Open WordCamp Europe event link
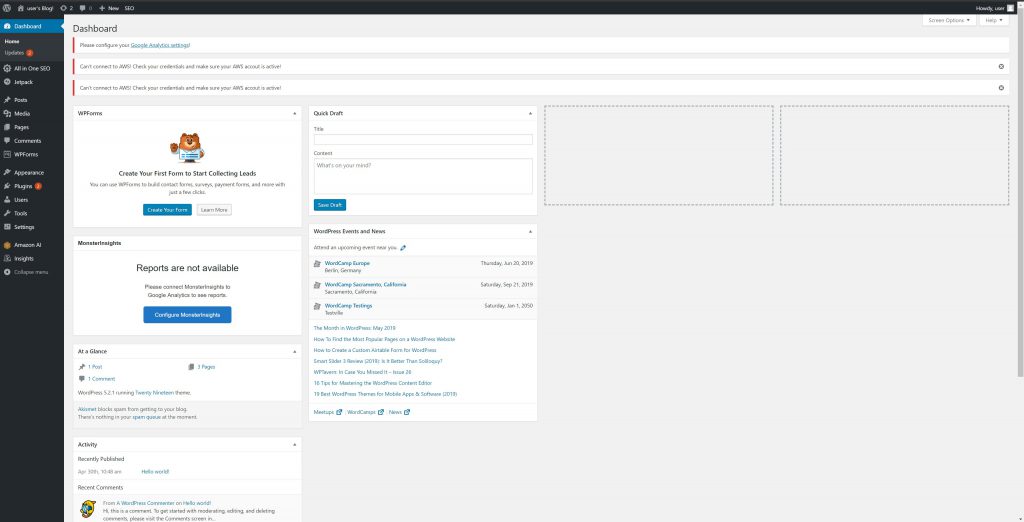The height and width of the screenshot is (522, 1024). 347,263
